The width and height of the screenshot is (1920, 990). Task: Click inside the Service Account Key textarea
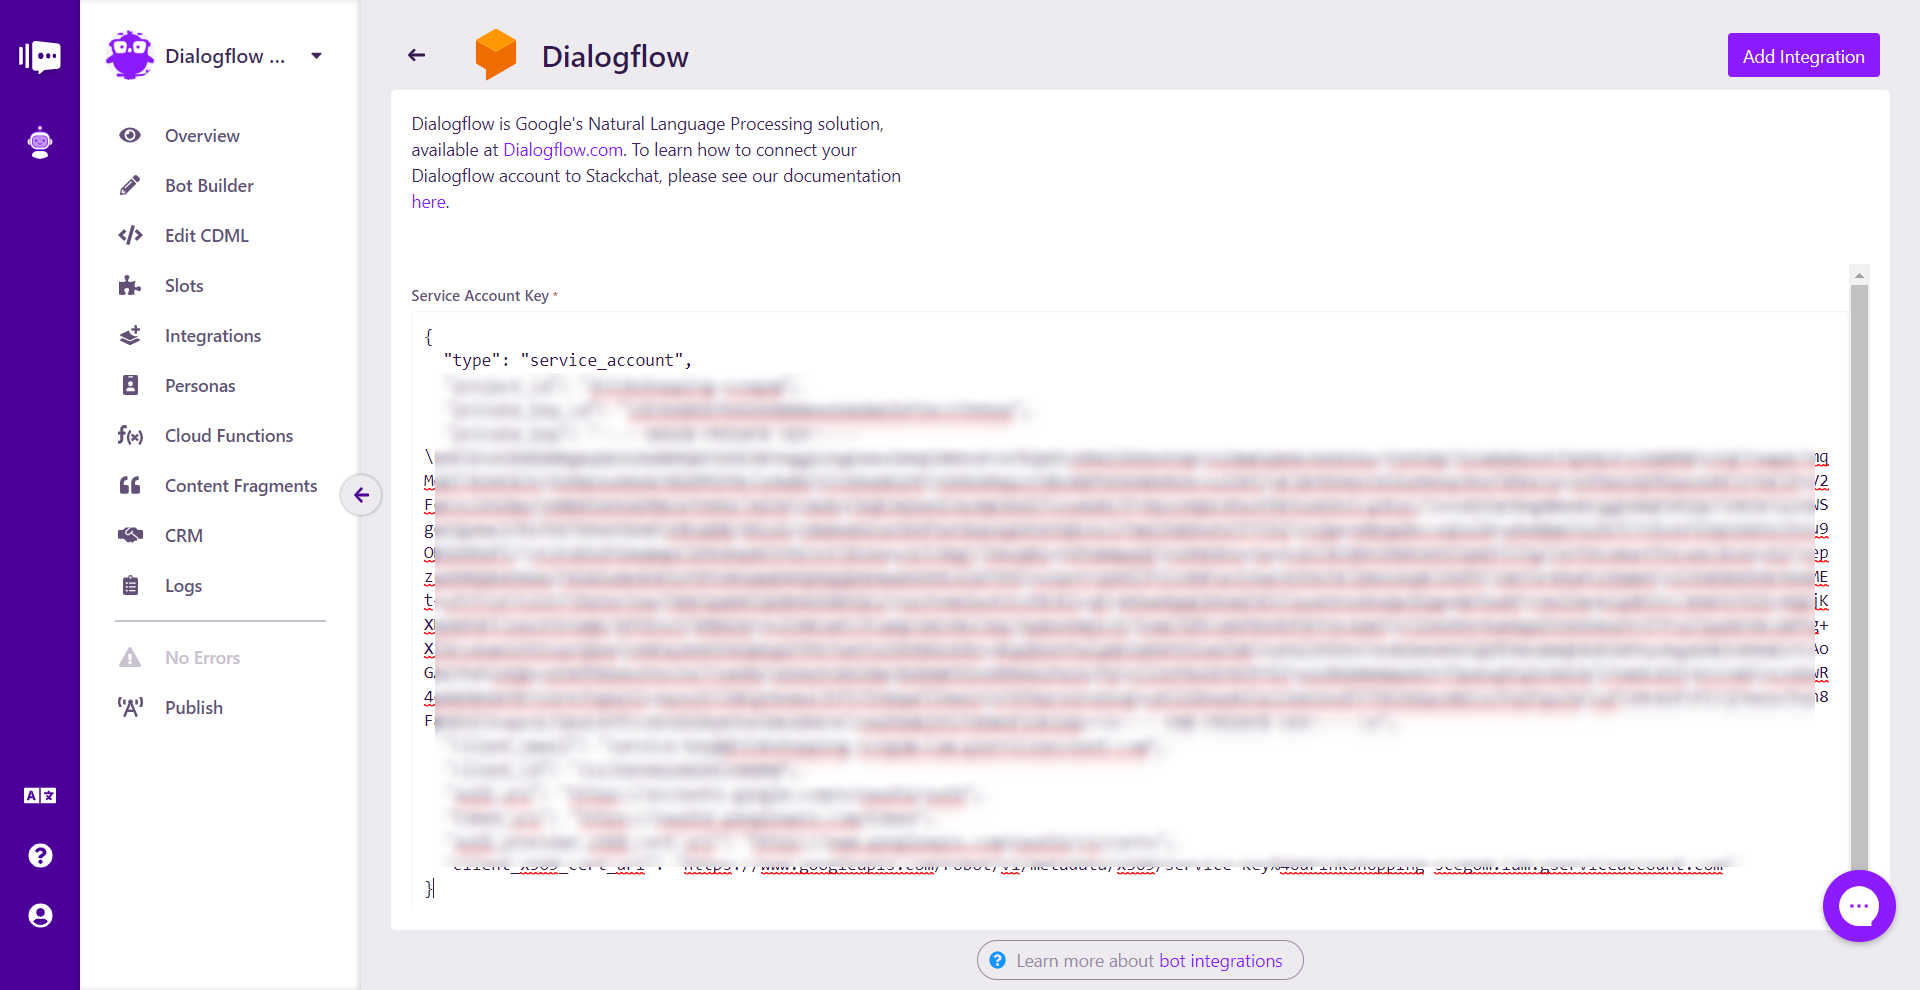tap(1130, 610)
